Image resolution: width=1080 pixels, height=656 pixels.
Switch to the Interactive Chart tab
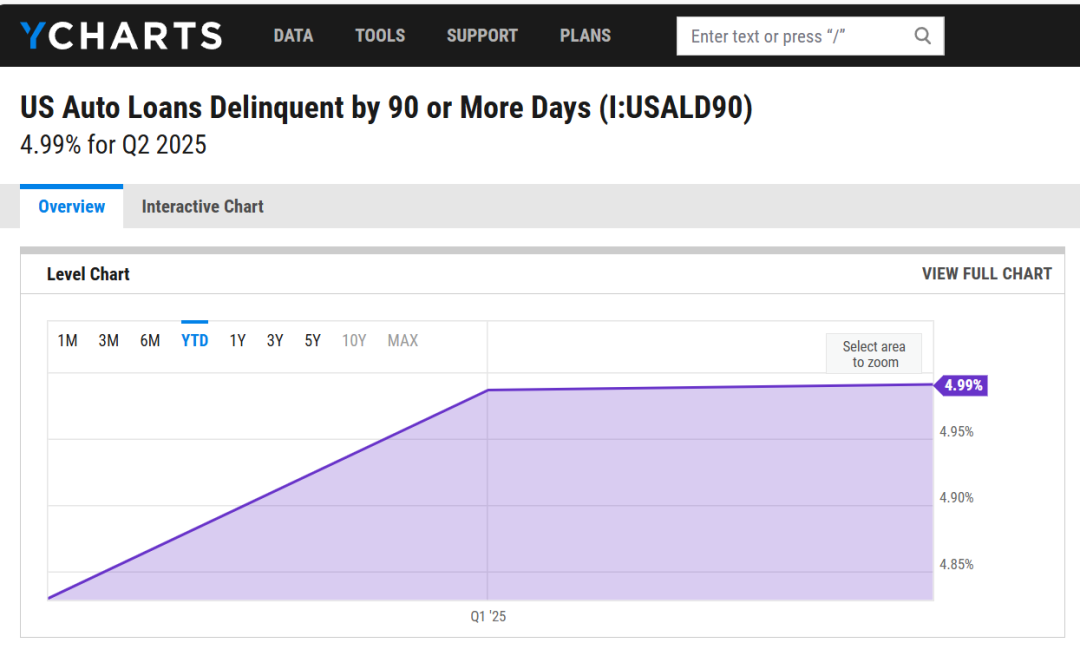[202, 207]
